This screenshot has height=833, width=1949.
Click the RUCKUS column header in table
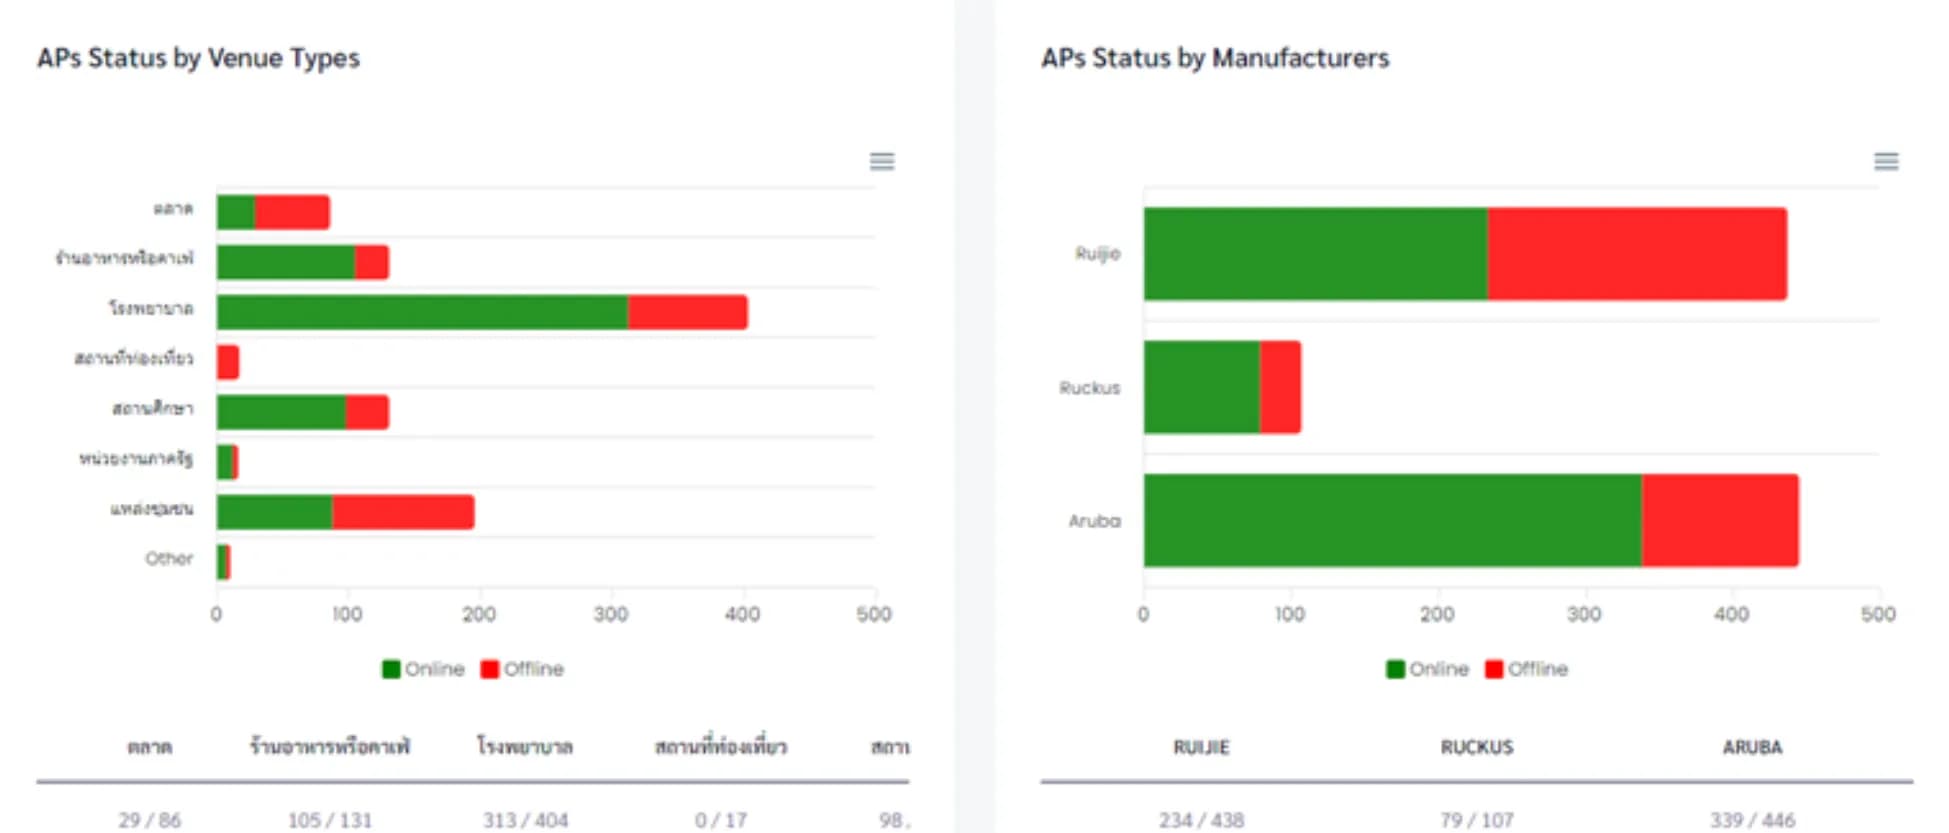pos(1476,747)
